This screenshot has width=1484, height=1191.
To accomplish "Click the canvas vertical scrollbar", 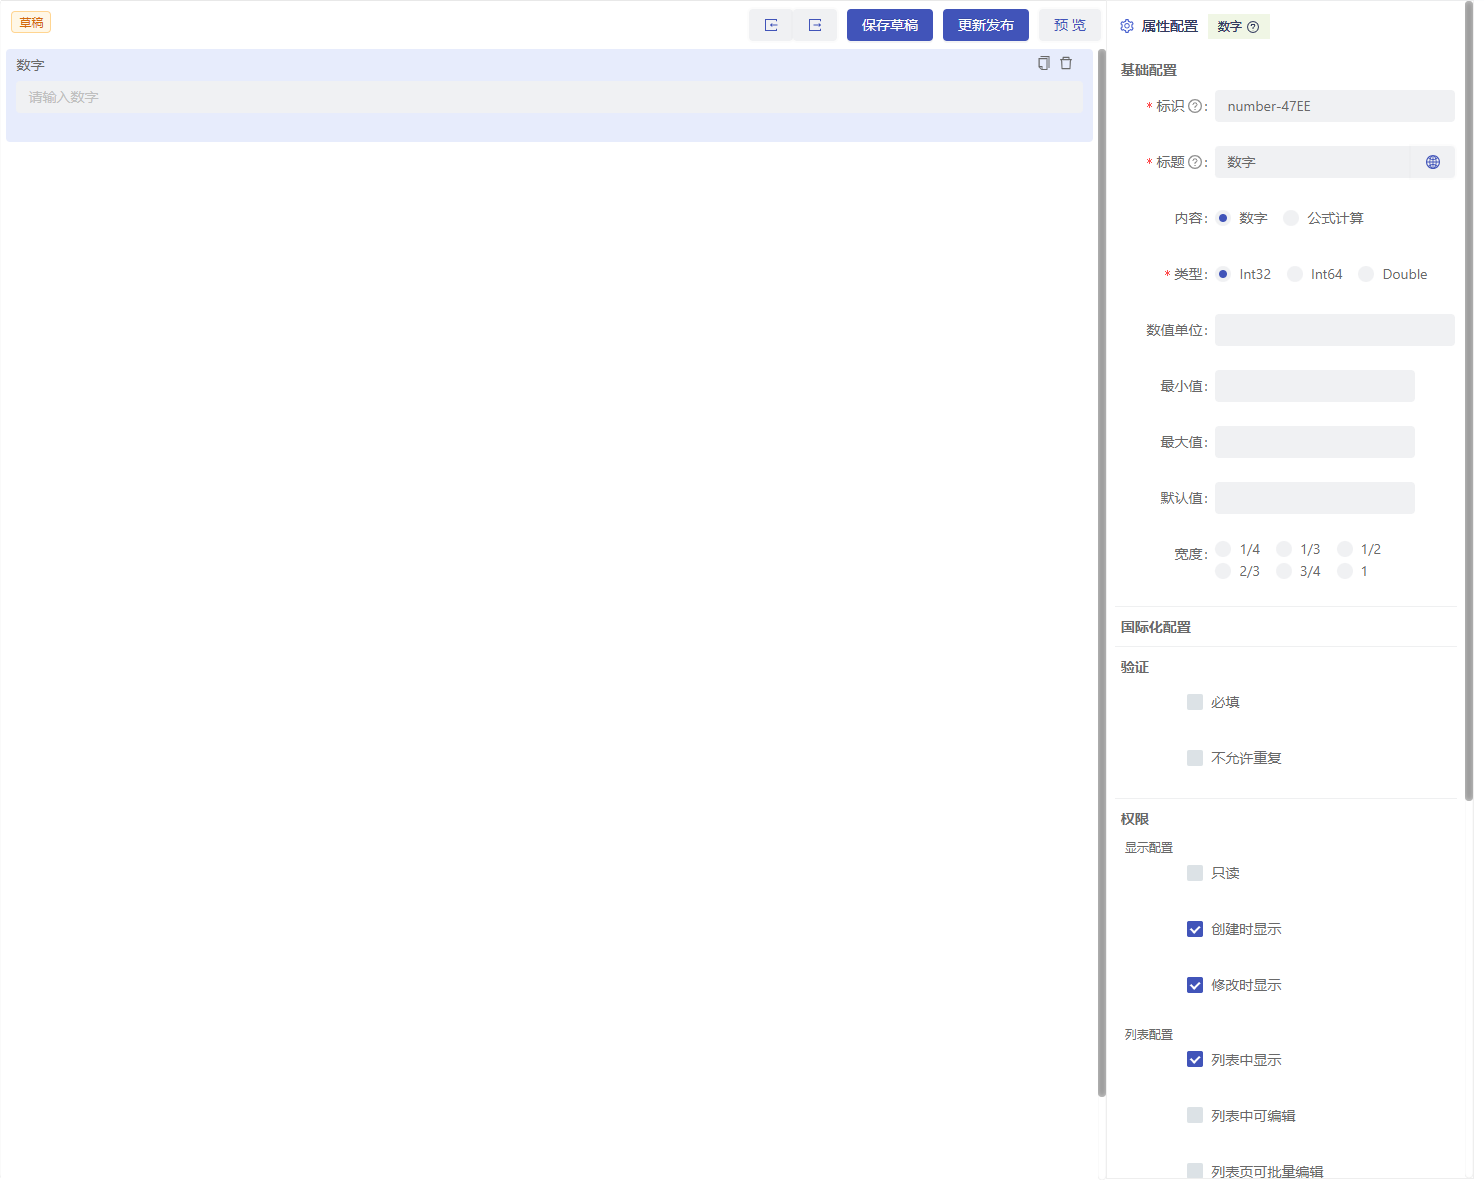I will (1102, 572).
